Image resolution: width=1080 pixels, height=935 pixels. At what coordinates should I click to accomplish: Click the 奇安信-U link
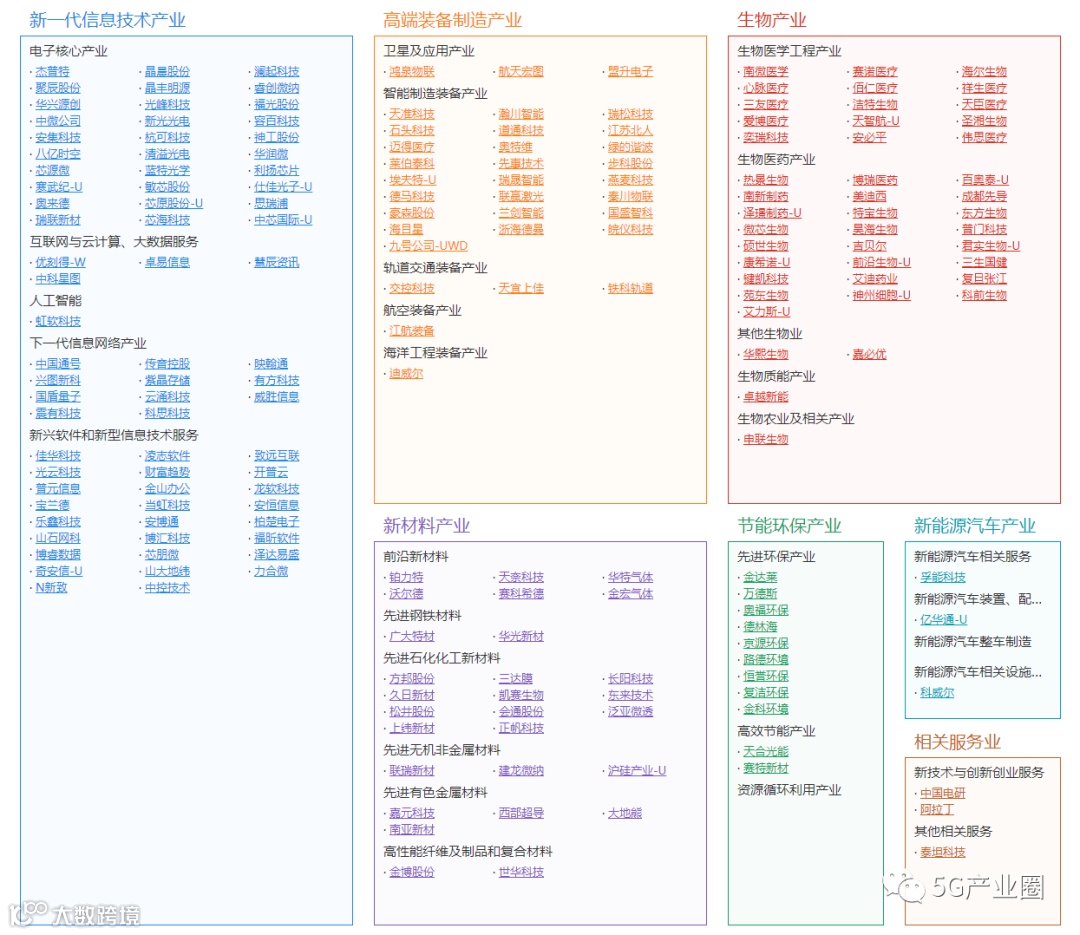coord(59,572)
